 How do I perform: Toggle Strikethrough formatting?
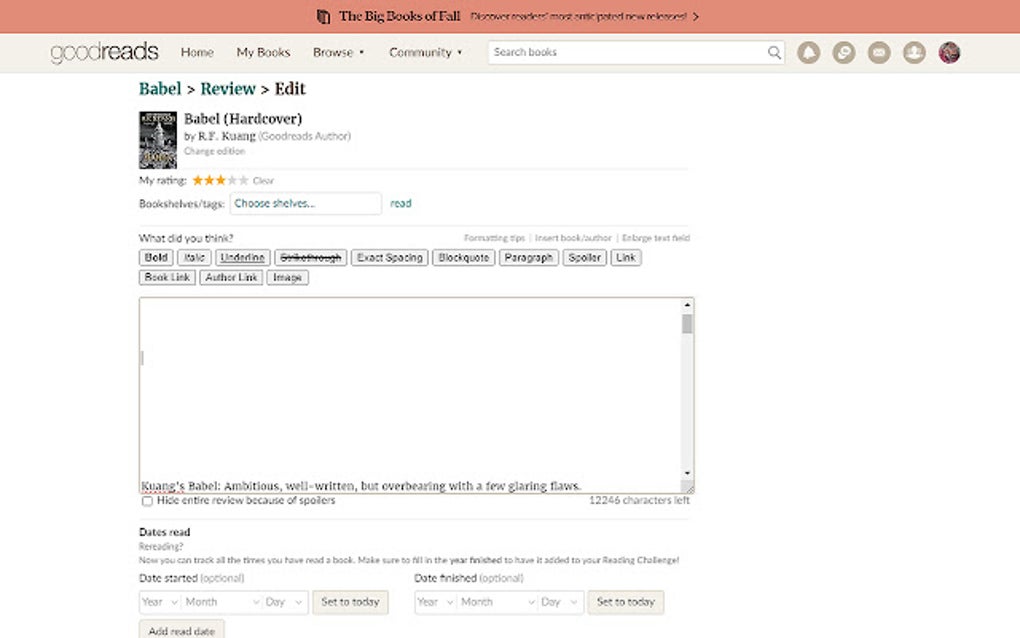click(x=310, y=257)
